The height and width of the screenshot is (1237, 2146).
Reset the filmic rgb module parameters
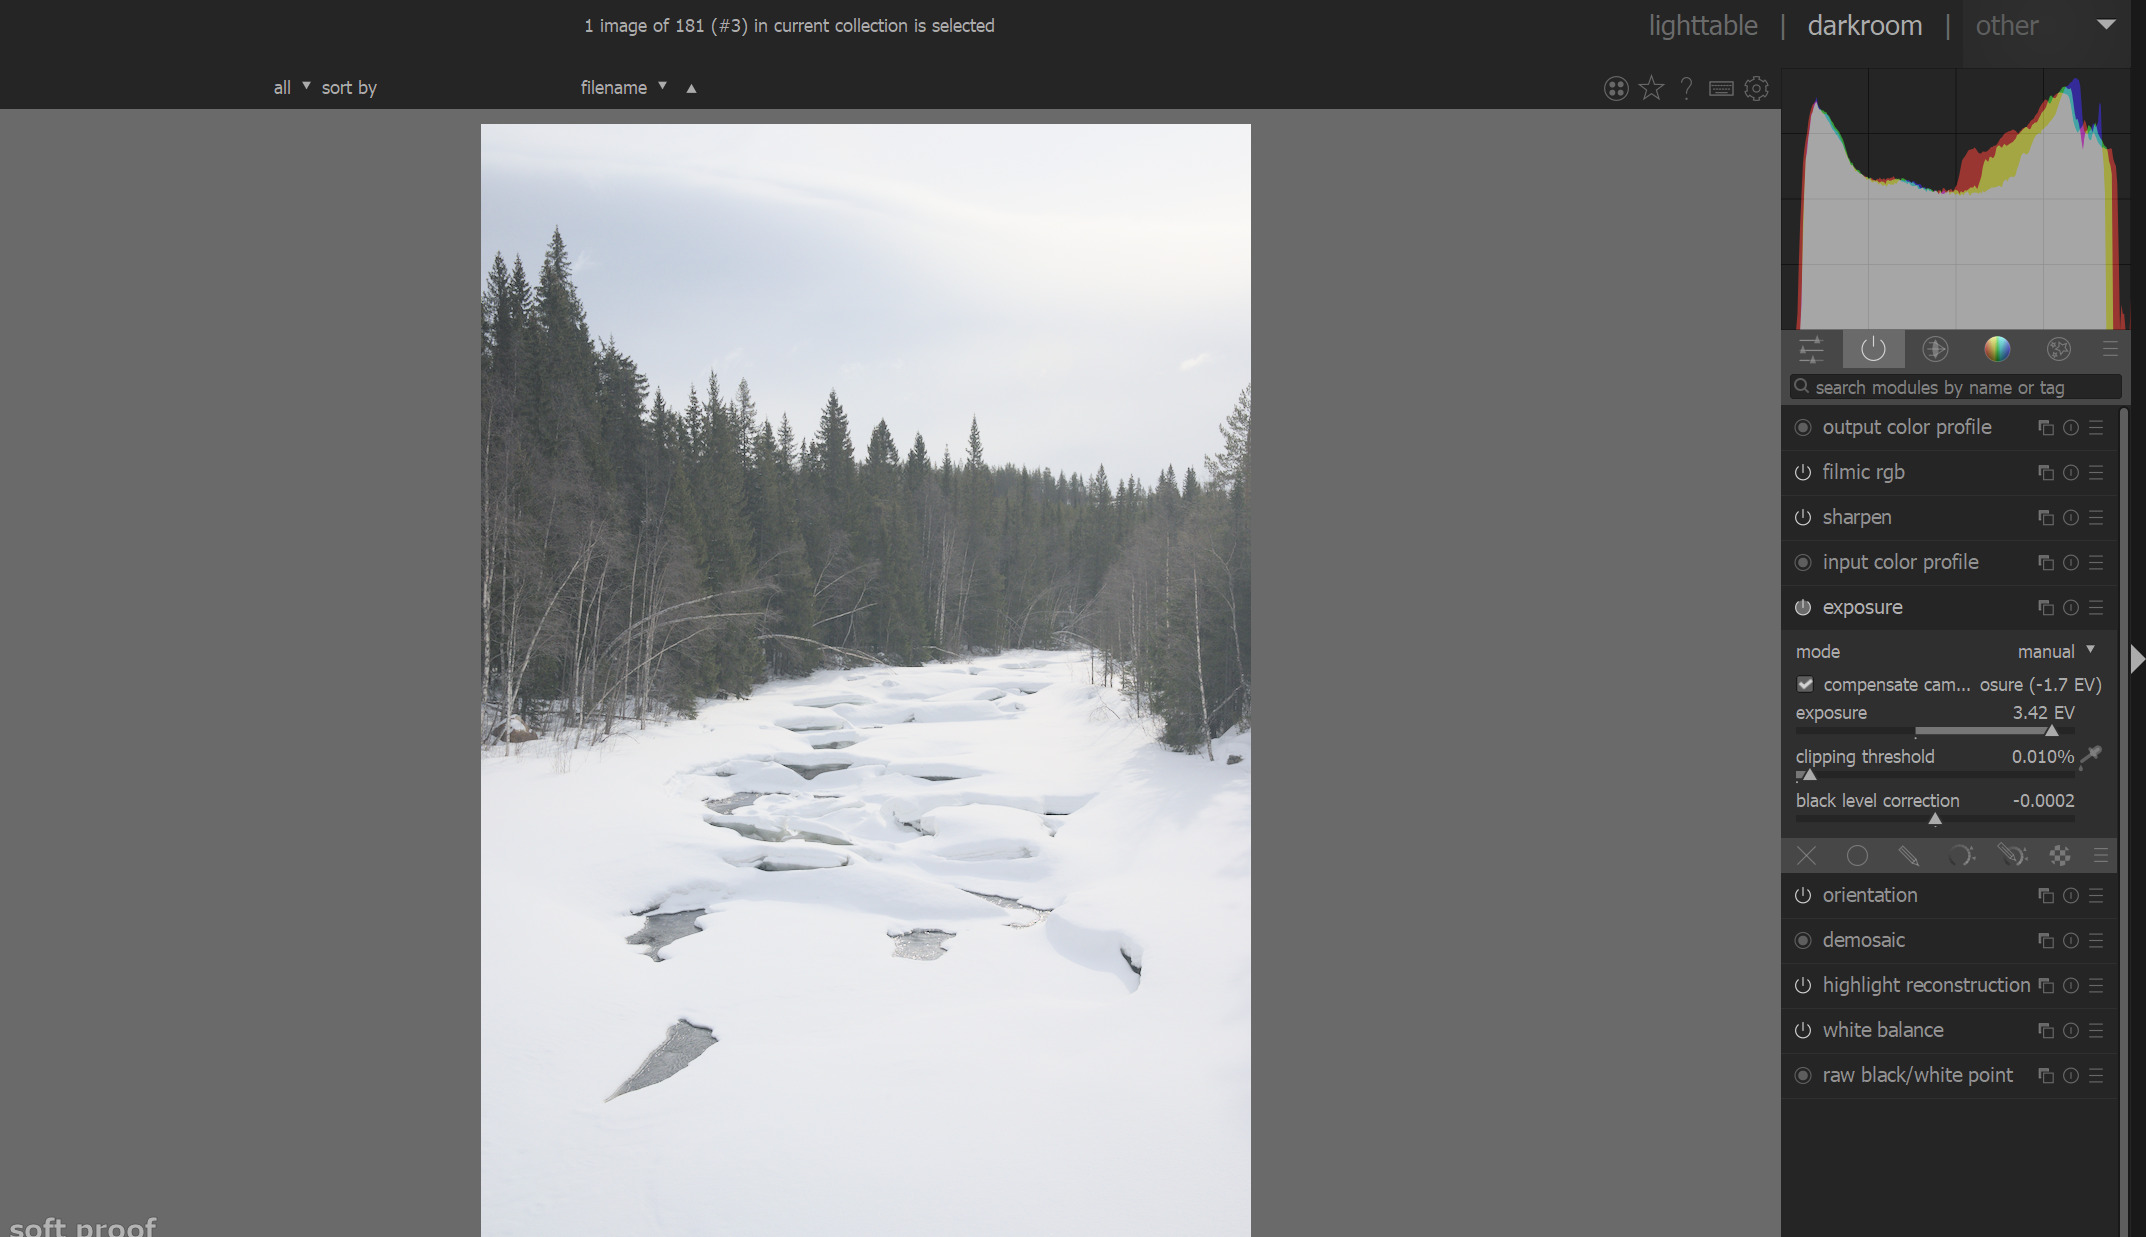pyautogui.click(x=2071, y=473)
